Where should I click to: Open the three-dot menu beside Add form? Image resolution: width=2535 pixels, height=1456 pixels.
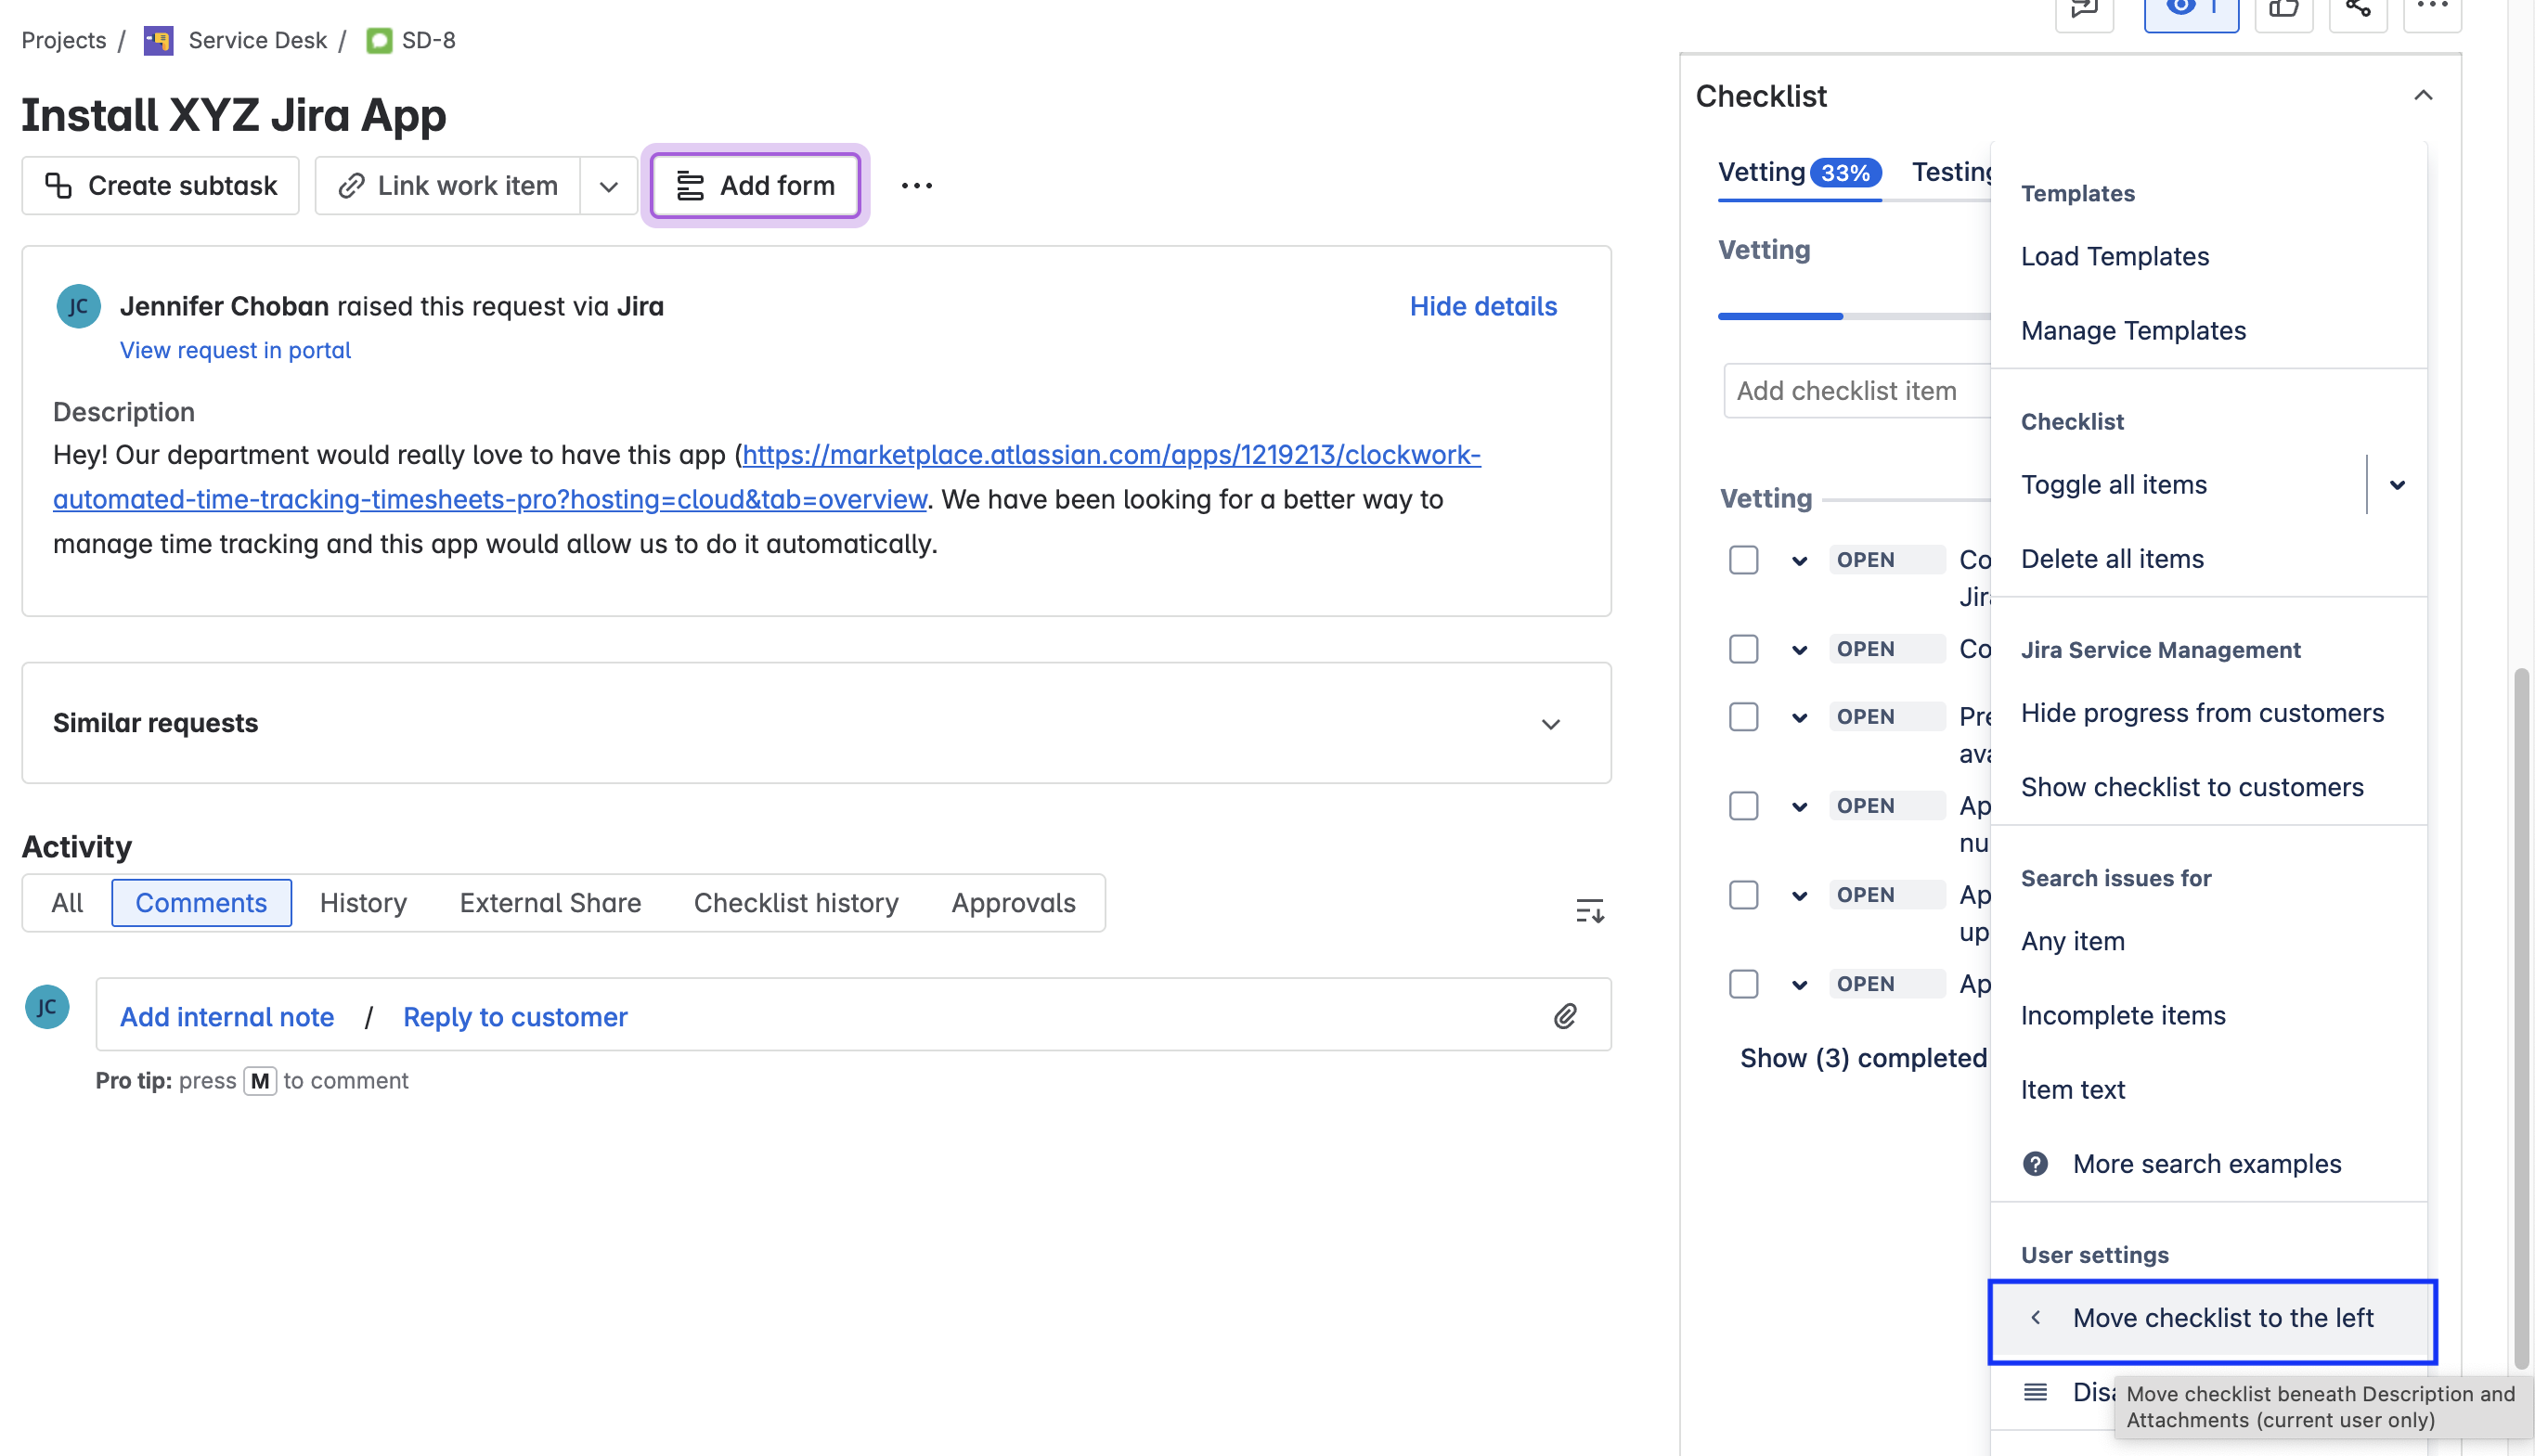coord(916,186)
